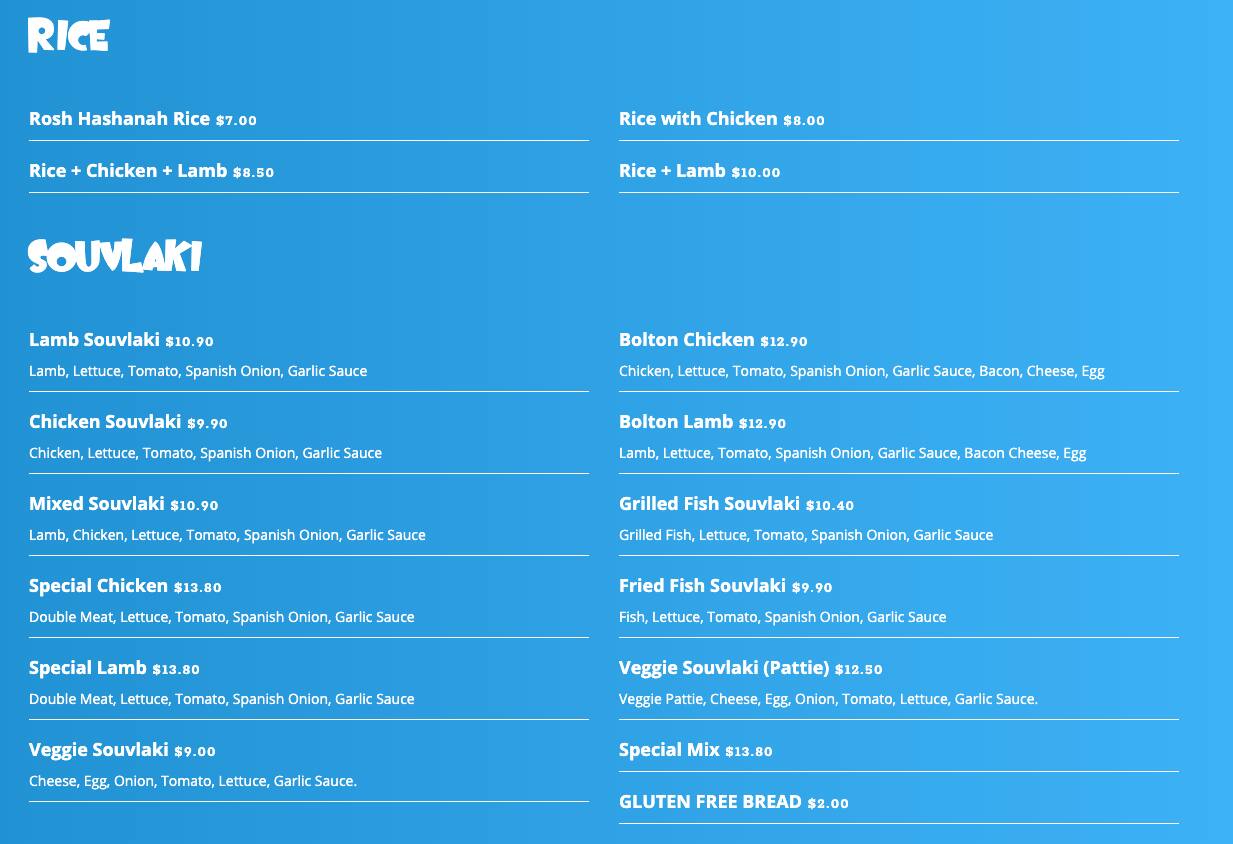
Task: Pick the Bolton Lamb item
Action: (675, 422)
